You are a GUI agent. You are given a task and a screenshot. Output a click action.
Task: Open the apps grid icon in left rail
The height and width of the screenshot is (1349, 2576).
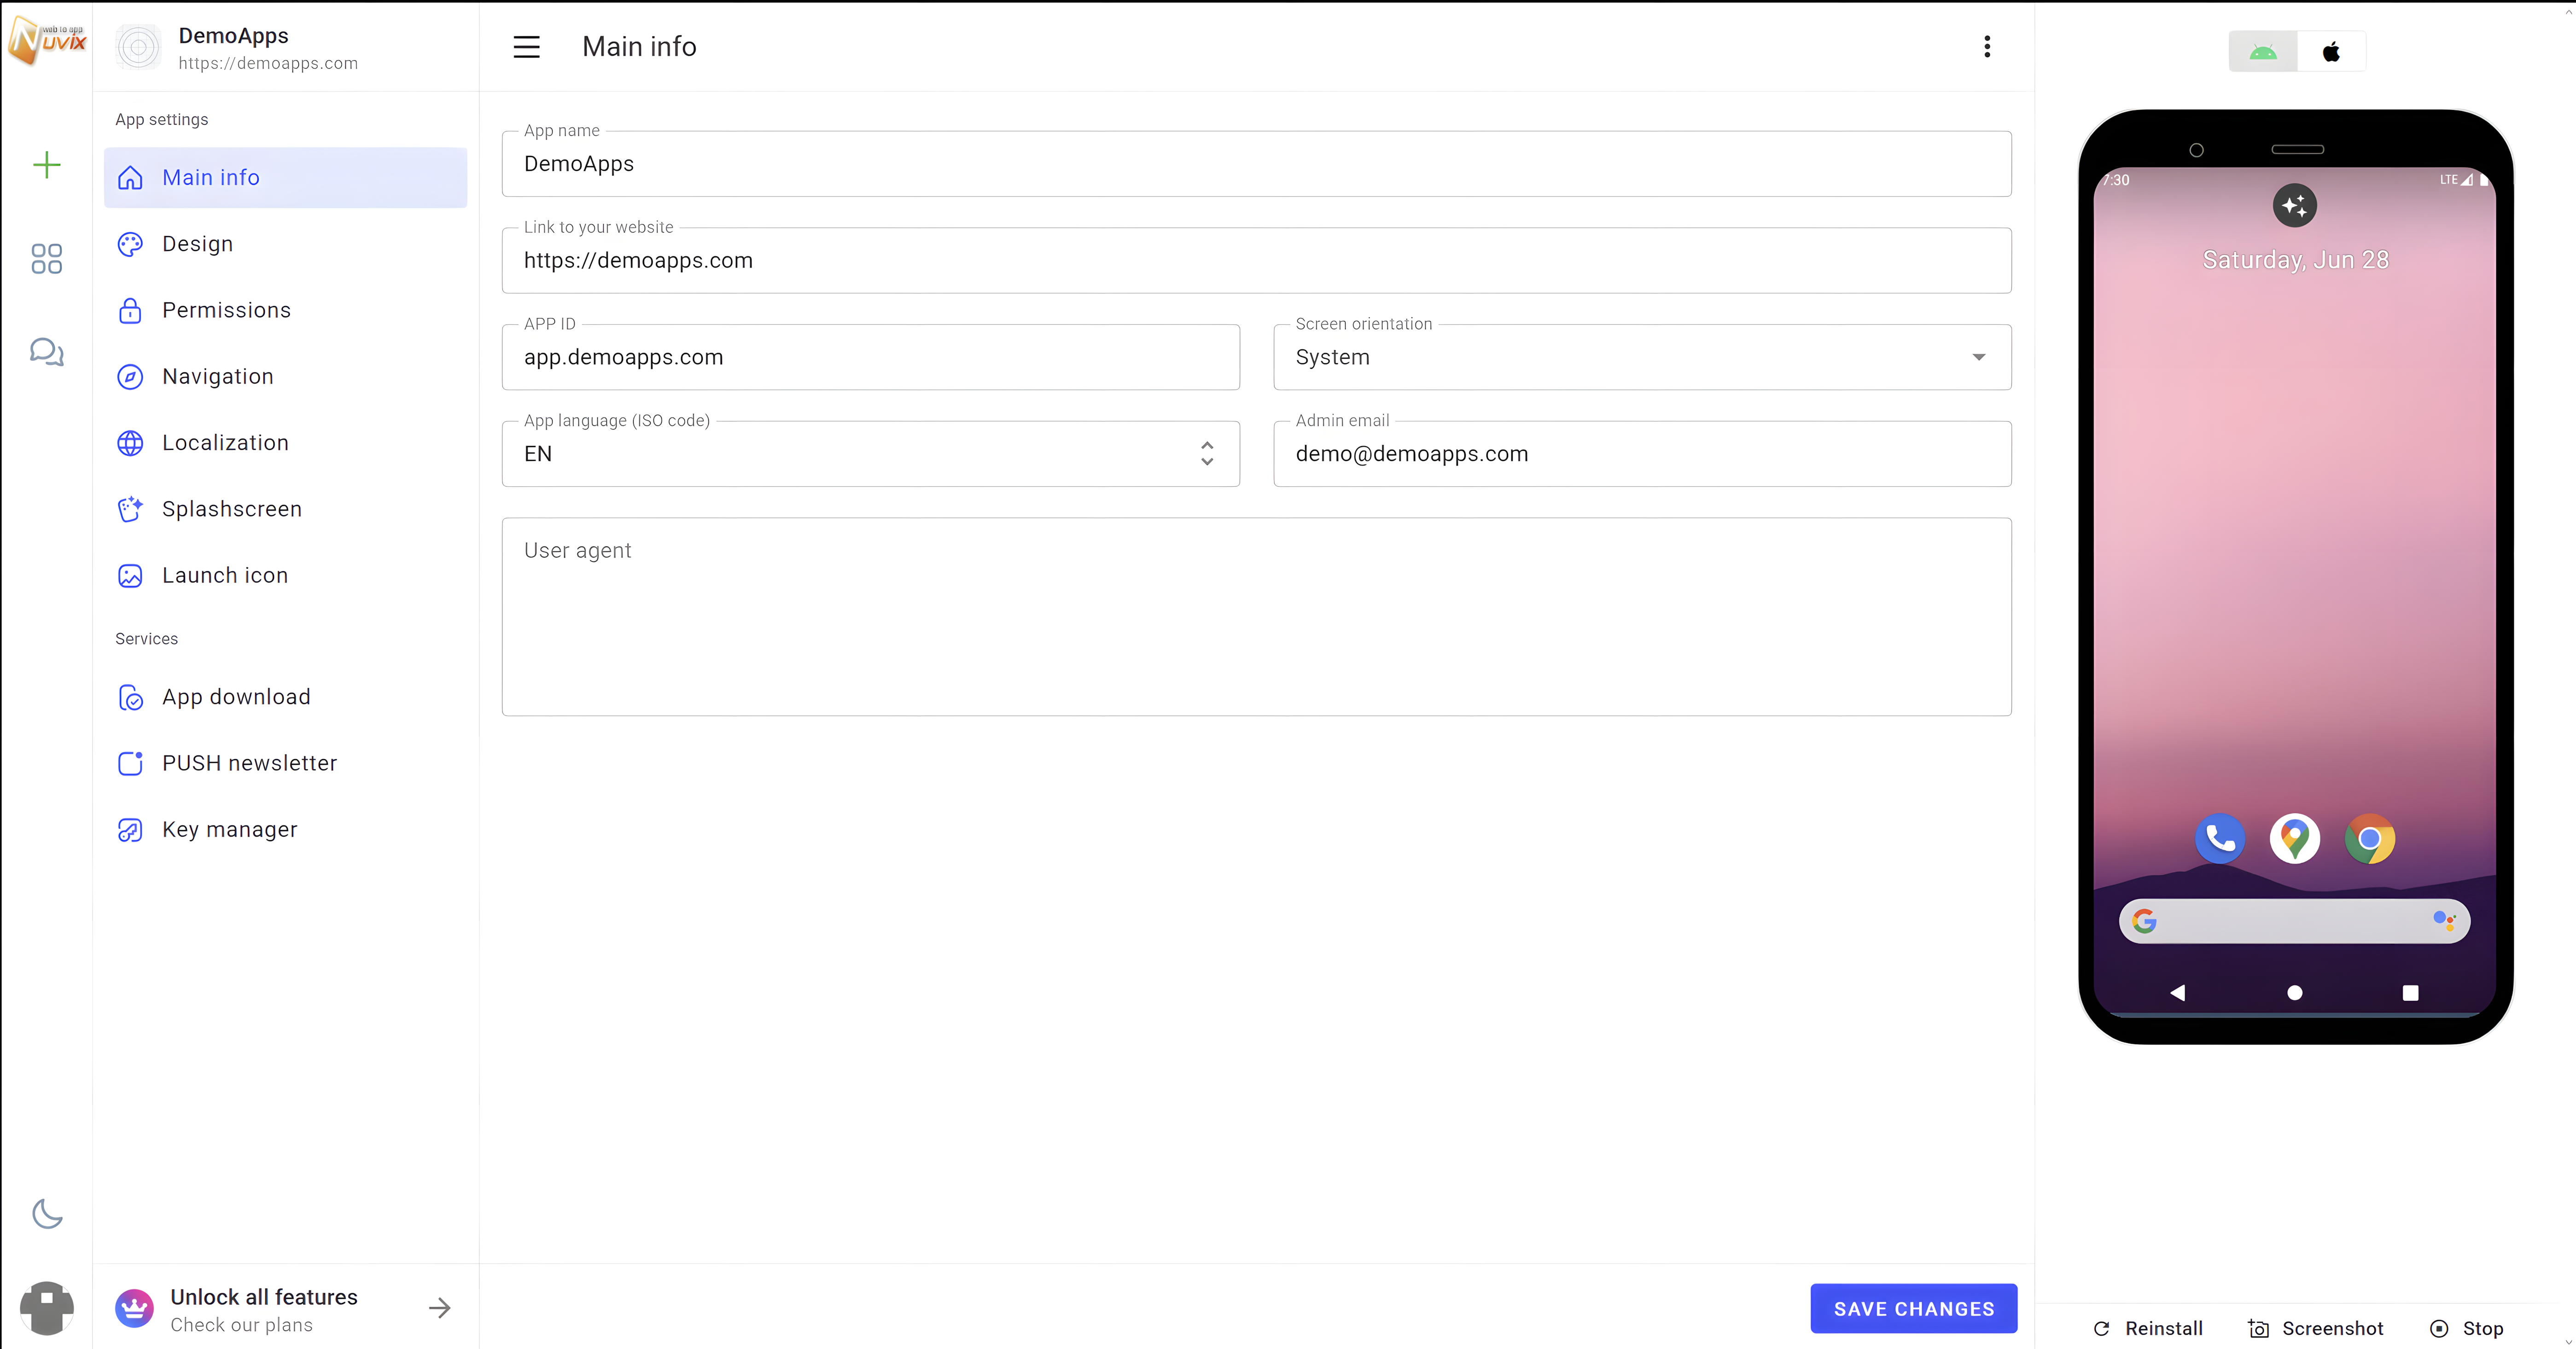pos(46,259)
